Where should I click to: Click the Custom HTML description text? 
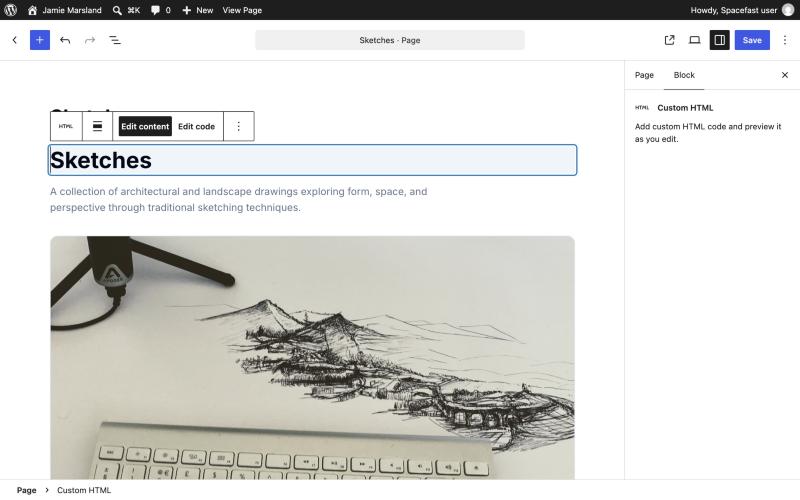[x=708, y=133]
